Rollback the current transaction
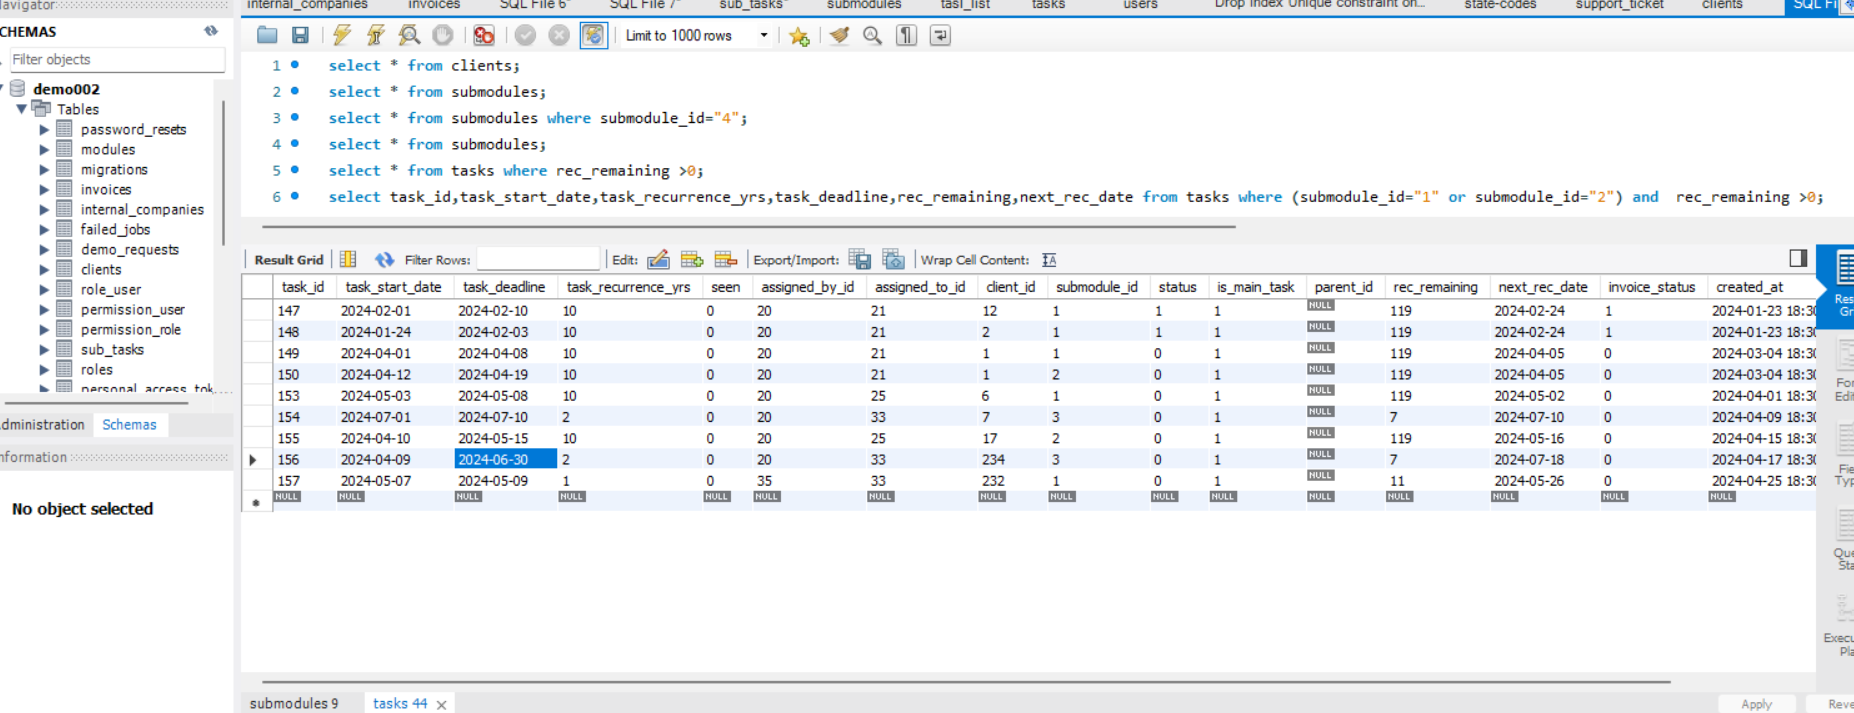 point(559,36)
